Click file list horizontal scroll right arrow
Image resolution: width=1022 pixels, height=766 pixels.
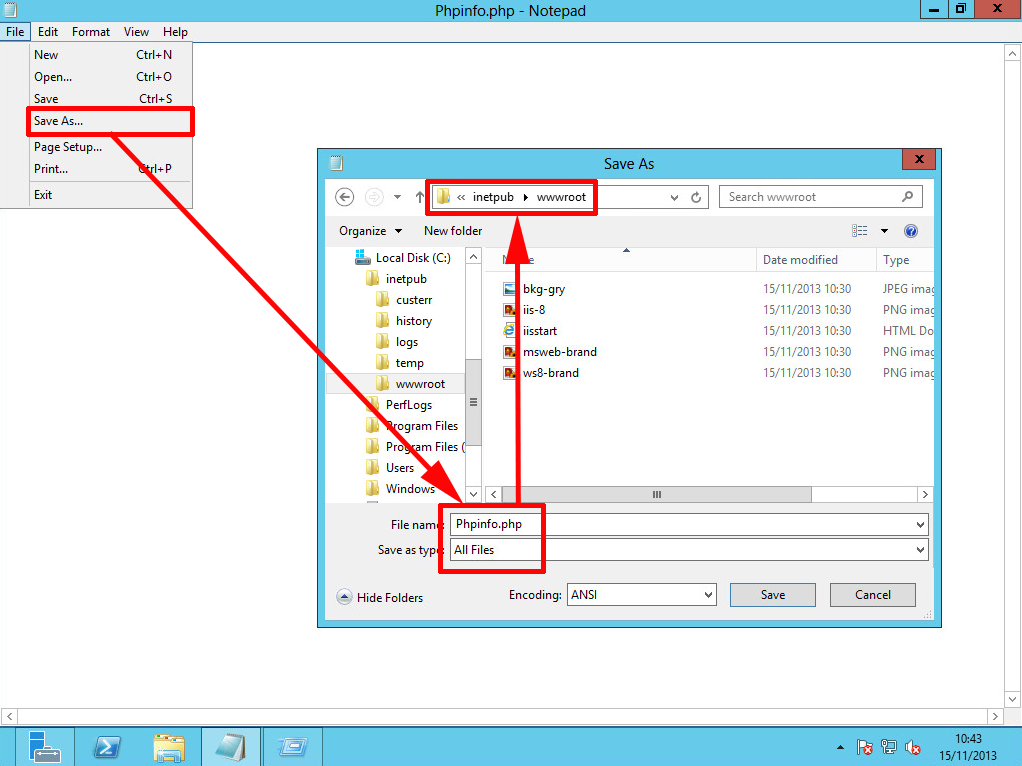[x=925, y=494]
